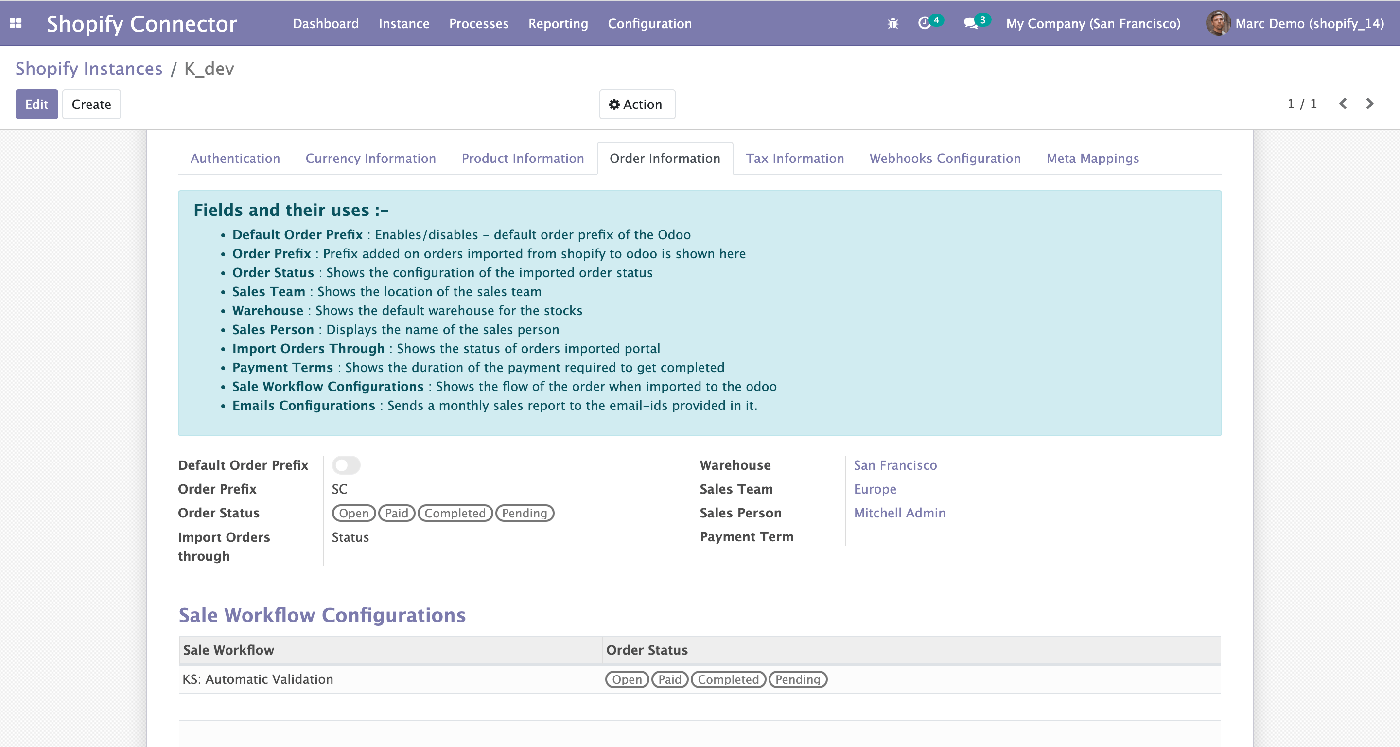The image size is (1400, 747).
Task: Open the Action dropdown
Action: point(637,104)
